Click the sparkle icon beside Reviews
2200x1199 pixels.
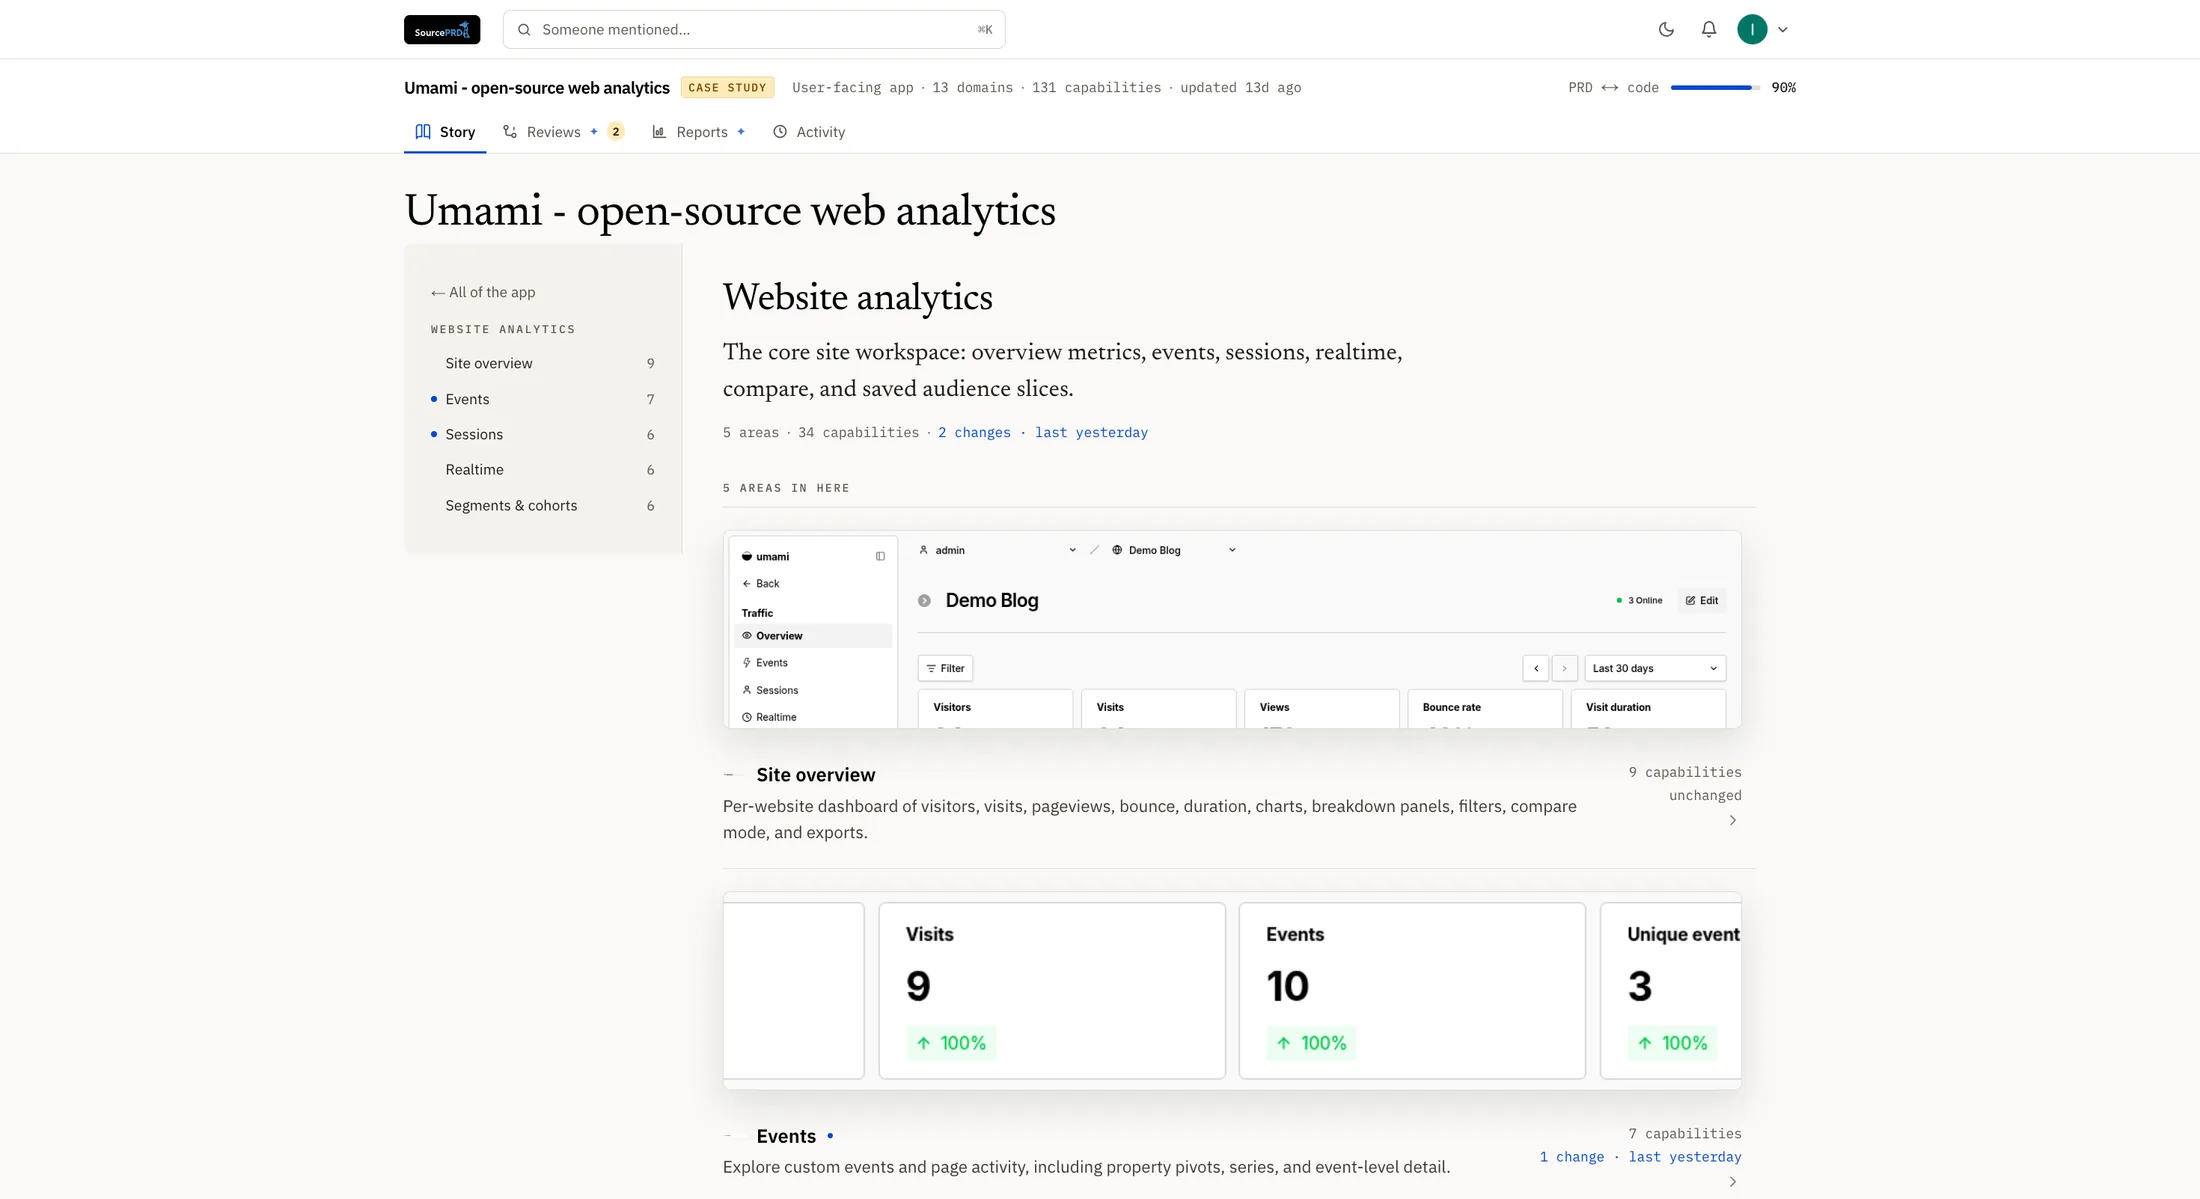coord(594,132)
